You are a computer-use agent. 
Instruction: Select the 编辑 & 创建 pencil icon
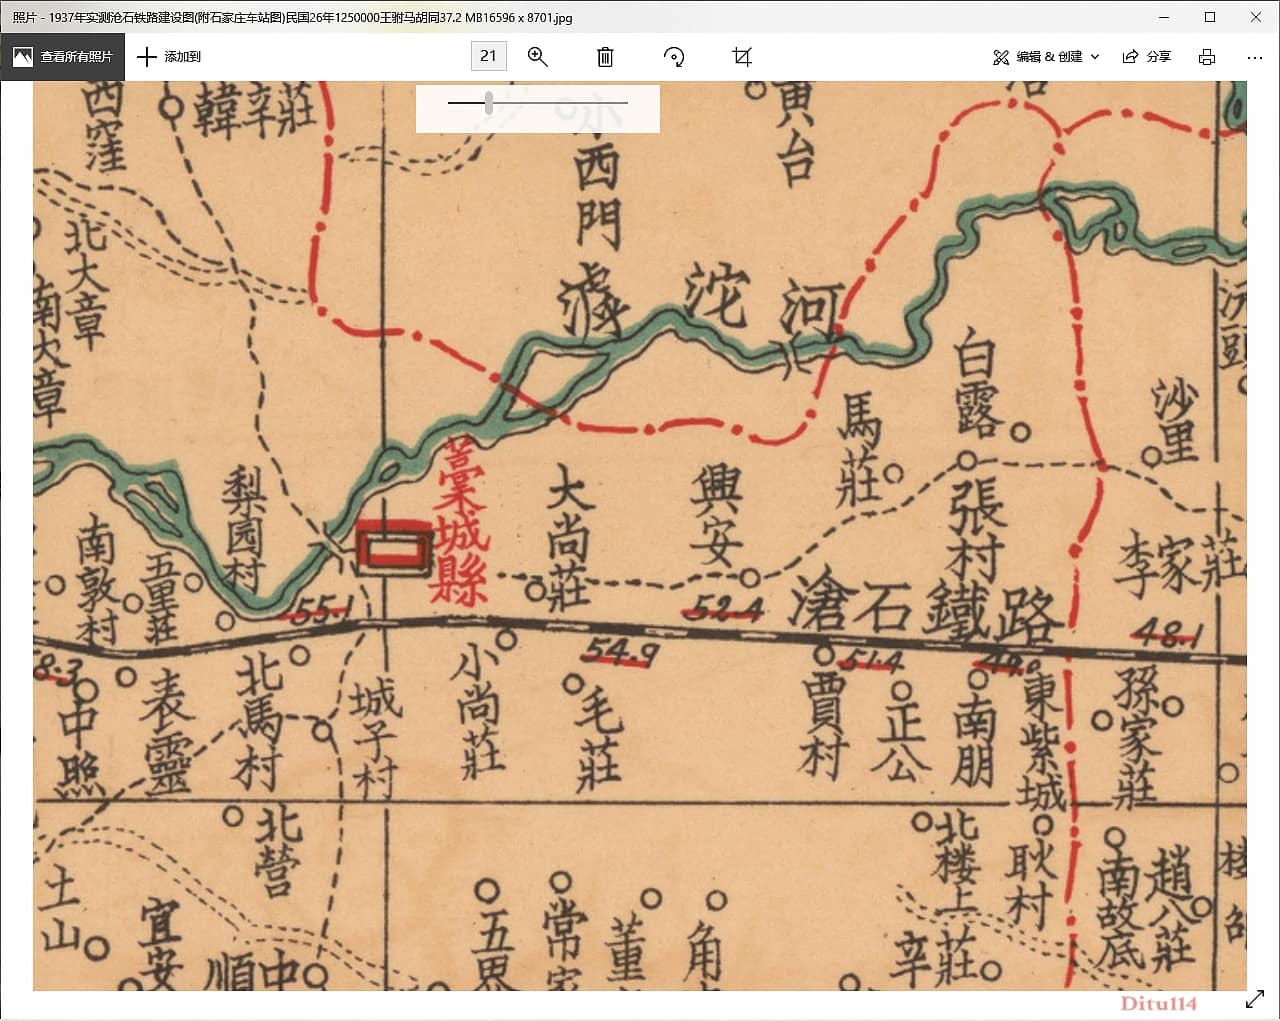tap(1001, 57)
